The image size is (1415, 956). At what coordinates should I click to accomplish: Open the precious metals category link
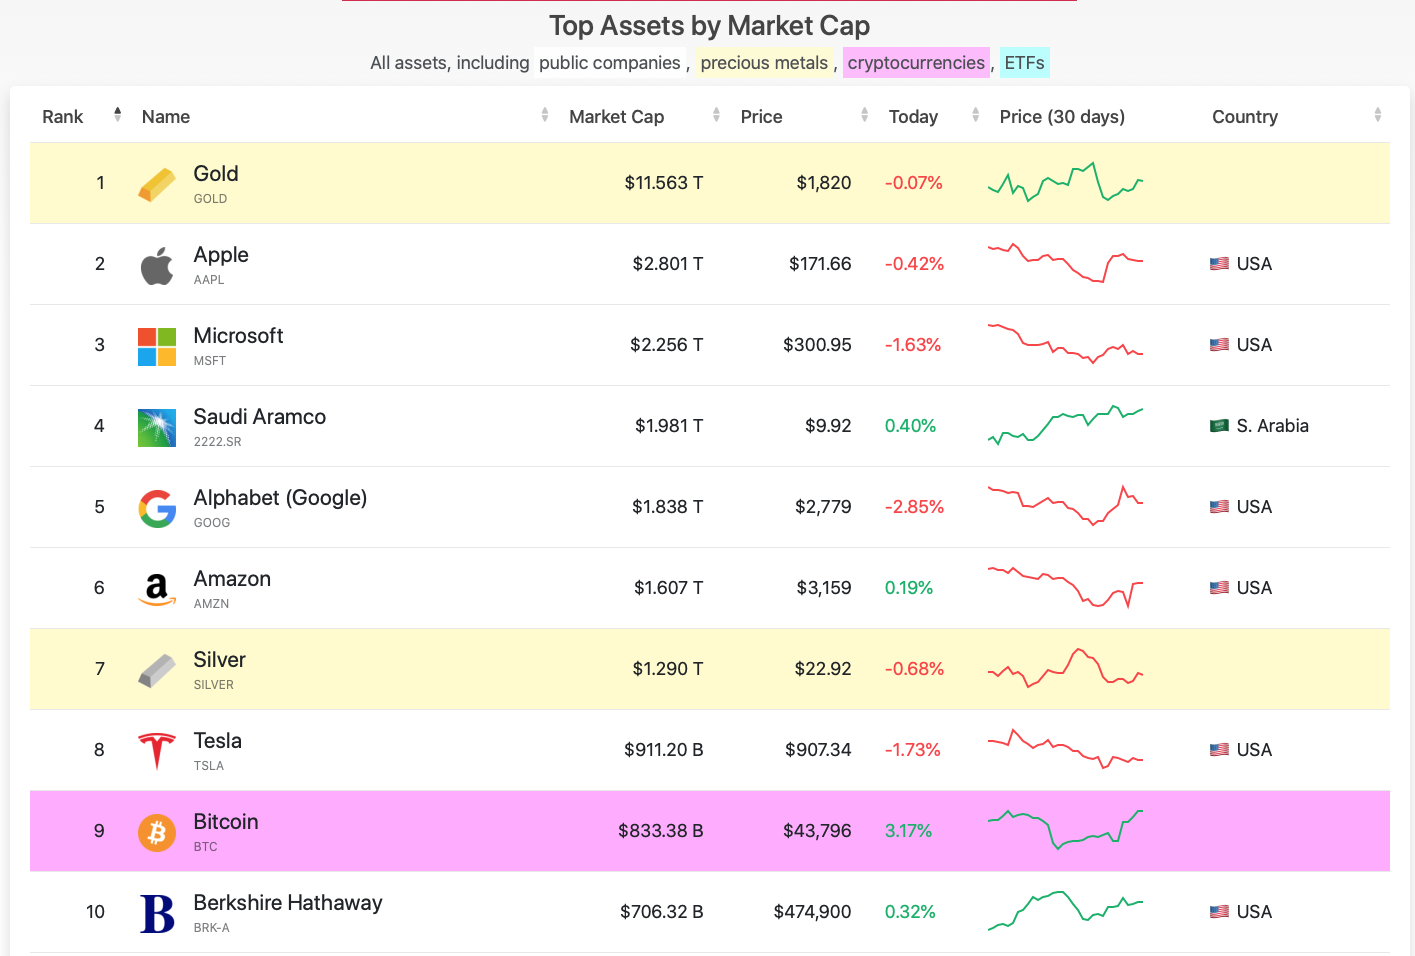coord(764,63)
